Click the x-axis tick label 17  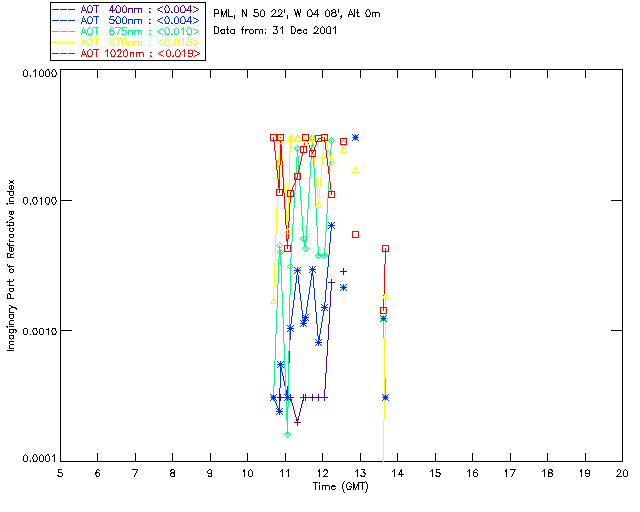click(x=510, y=473)
